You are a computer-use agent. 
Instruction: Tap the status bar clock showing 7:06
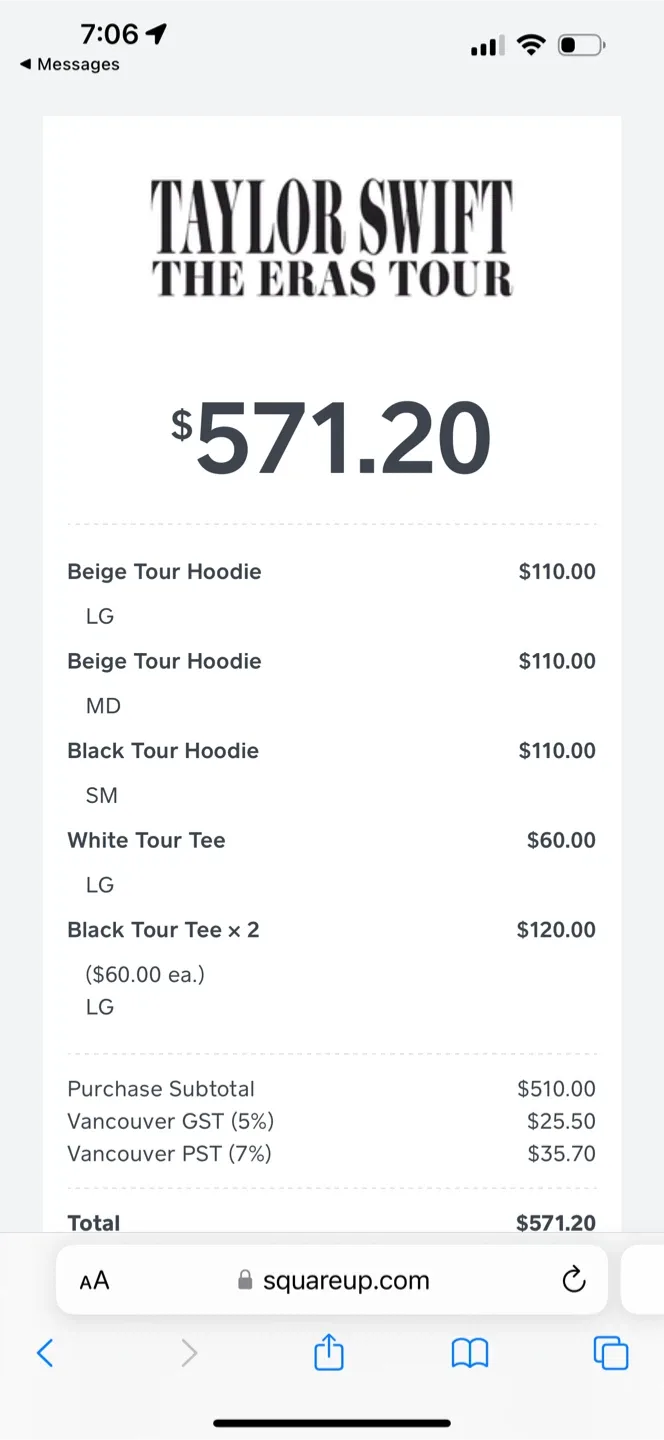point(109,34)
